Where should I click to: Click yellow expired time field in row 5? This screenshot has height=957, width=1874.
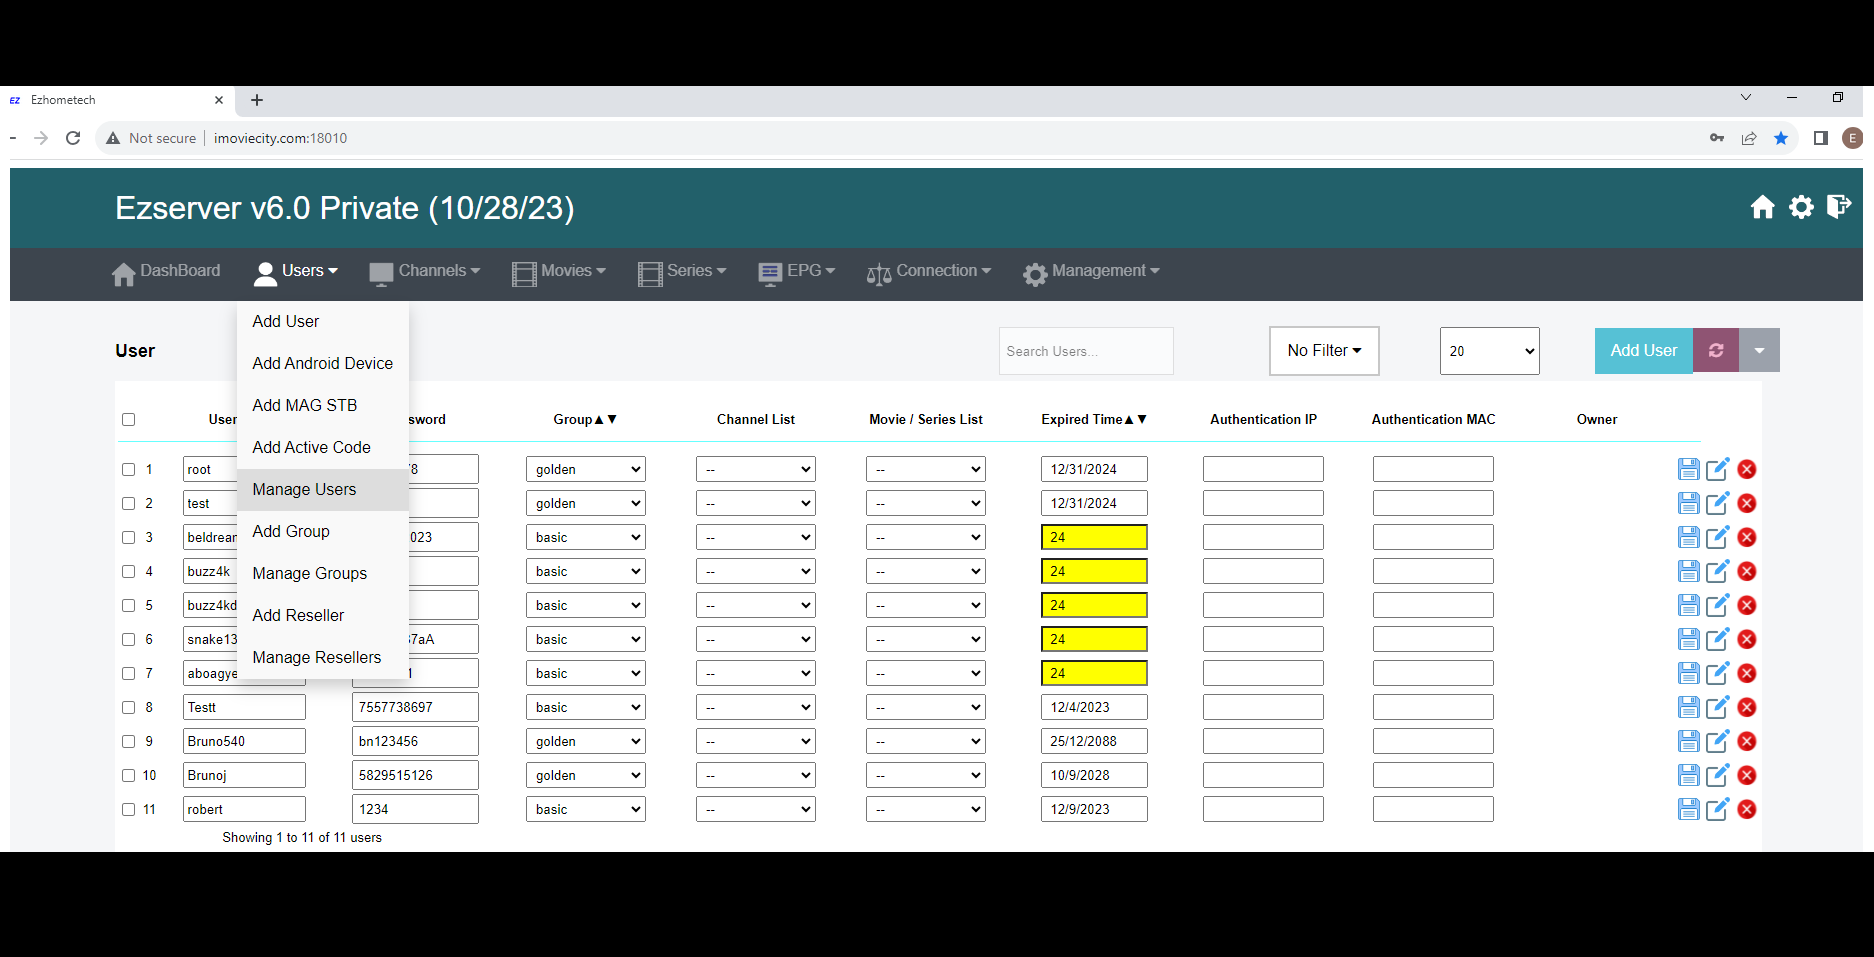point(1094,605)
